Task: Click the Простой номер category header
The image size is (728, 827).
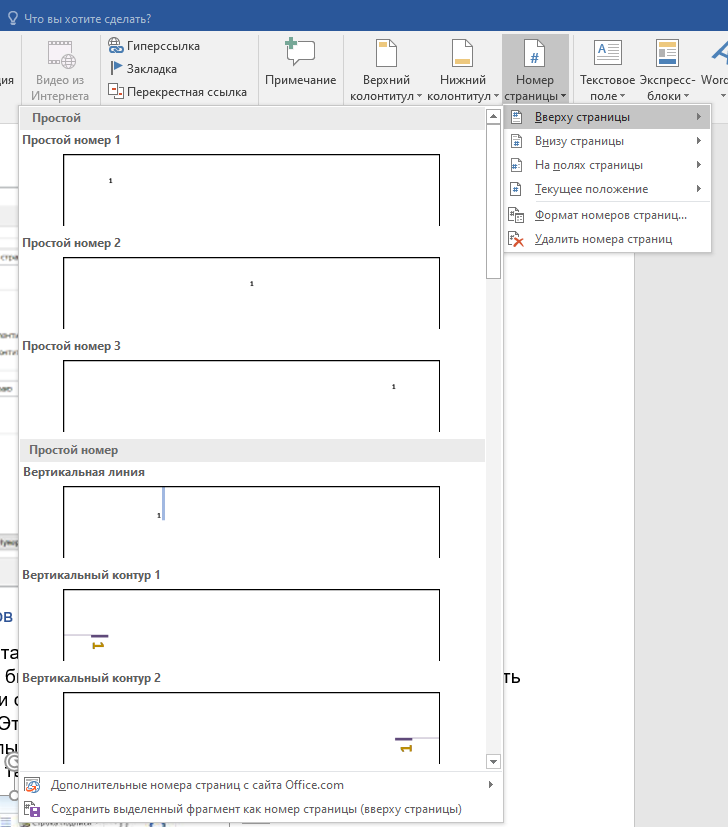Action: coord(252,450)
